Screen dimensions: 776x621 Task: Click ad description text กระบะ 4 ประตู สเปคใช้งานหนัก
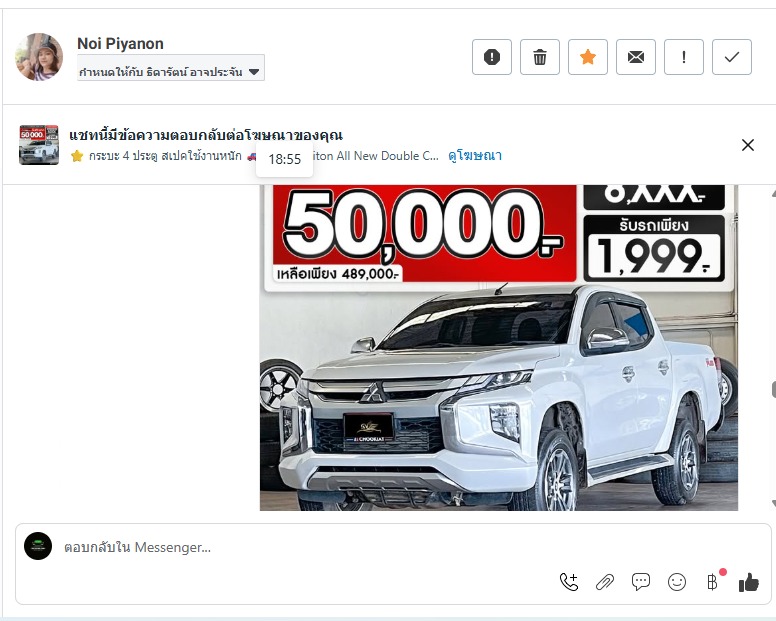pyautogui.click(x=165, y=156)
